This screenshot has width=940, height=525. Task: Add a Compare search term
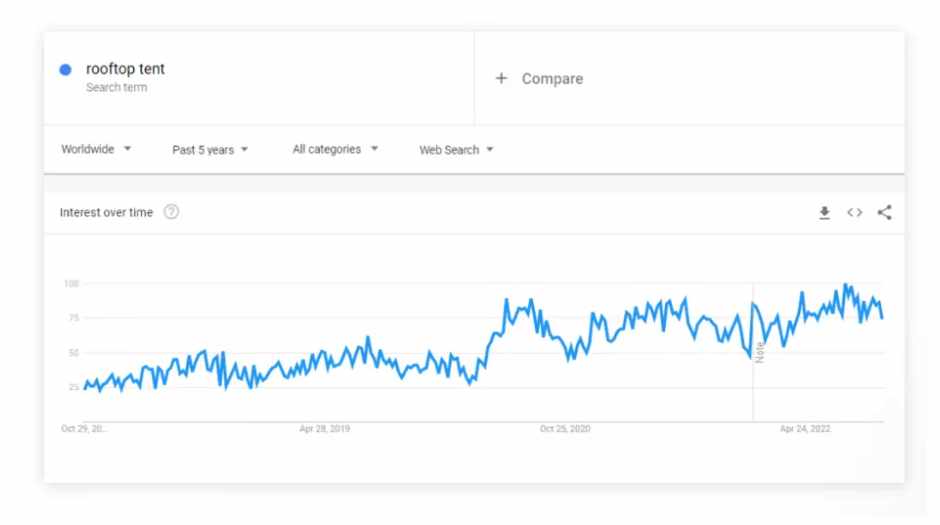[x=552, y=79]
